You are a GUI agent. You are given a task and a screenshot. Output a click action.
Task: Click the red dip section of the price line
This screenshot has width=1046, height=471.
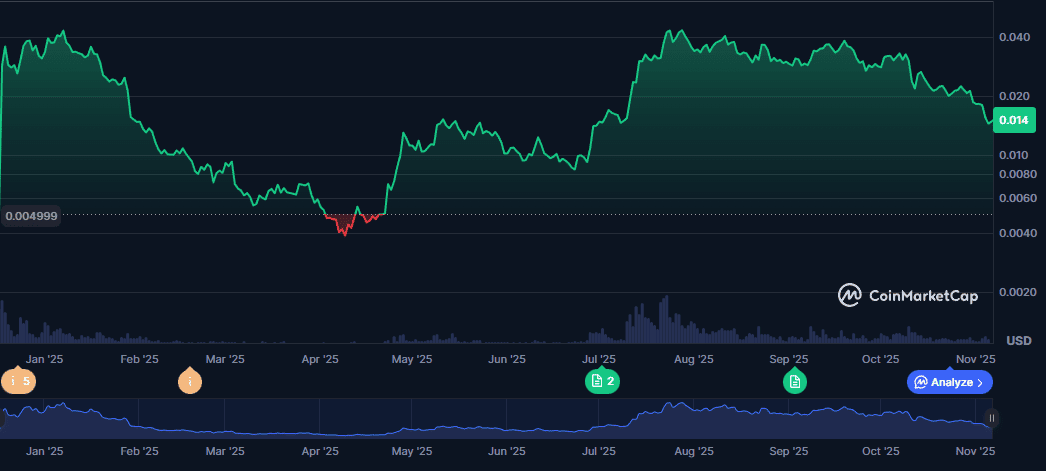click(344, 226)
